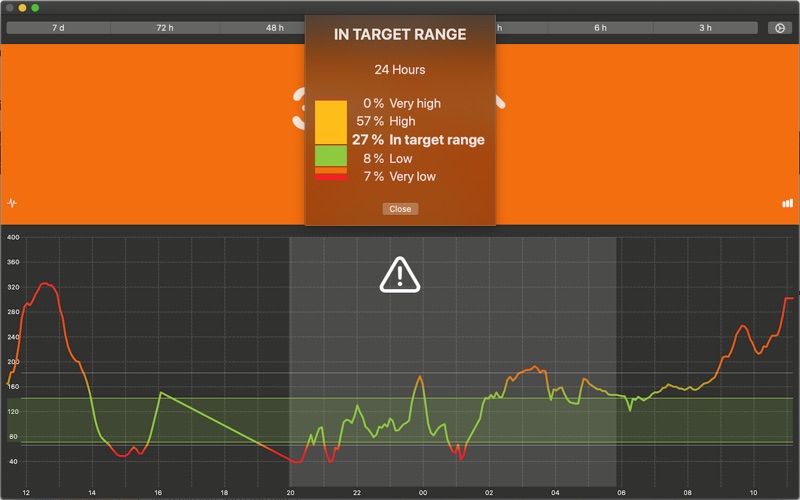Click the red Very low bar segment
Viewport: 800px width, 500px height.
tap(331, 177)
